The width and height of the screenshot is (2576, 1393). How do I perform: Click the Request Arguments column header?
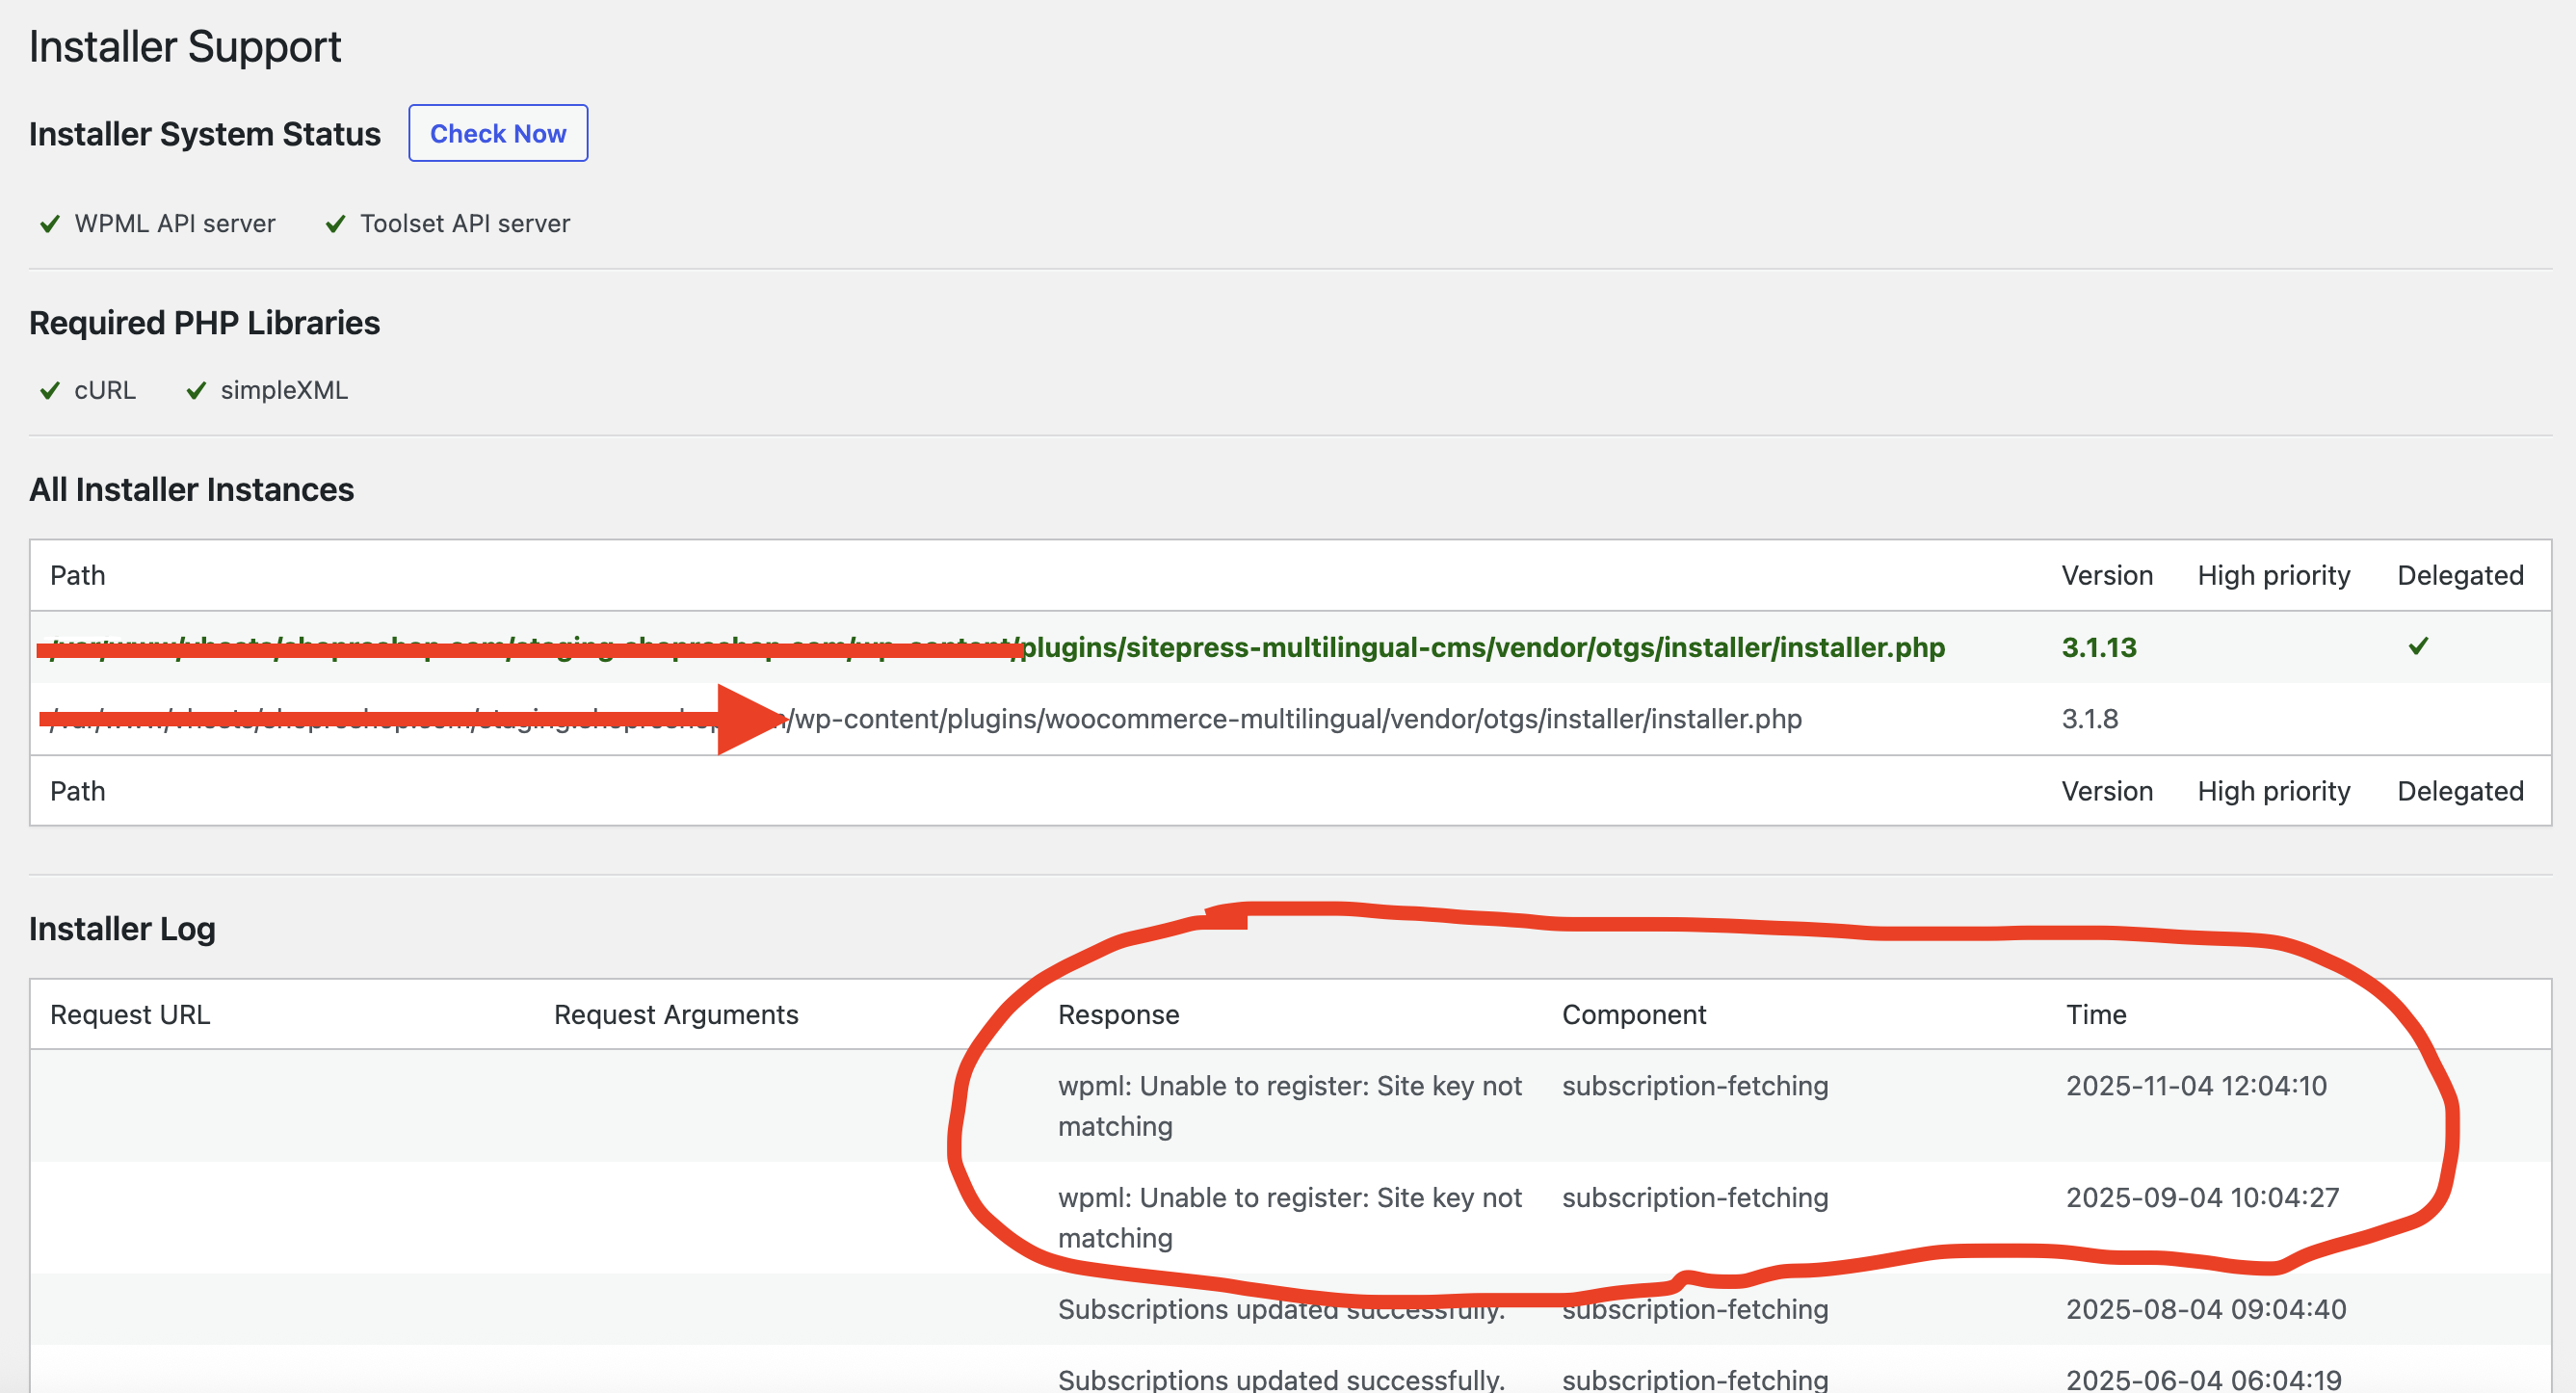tap(676, 1015)
